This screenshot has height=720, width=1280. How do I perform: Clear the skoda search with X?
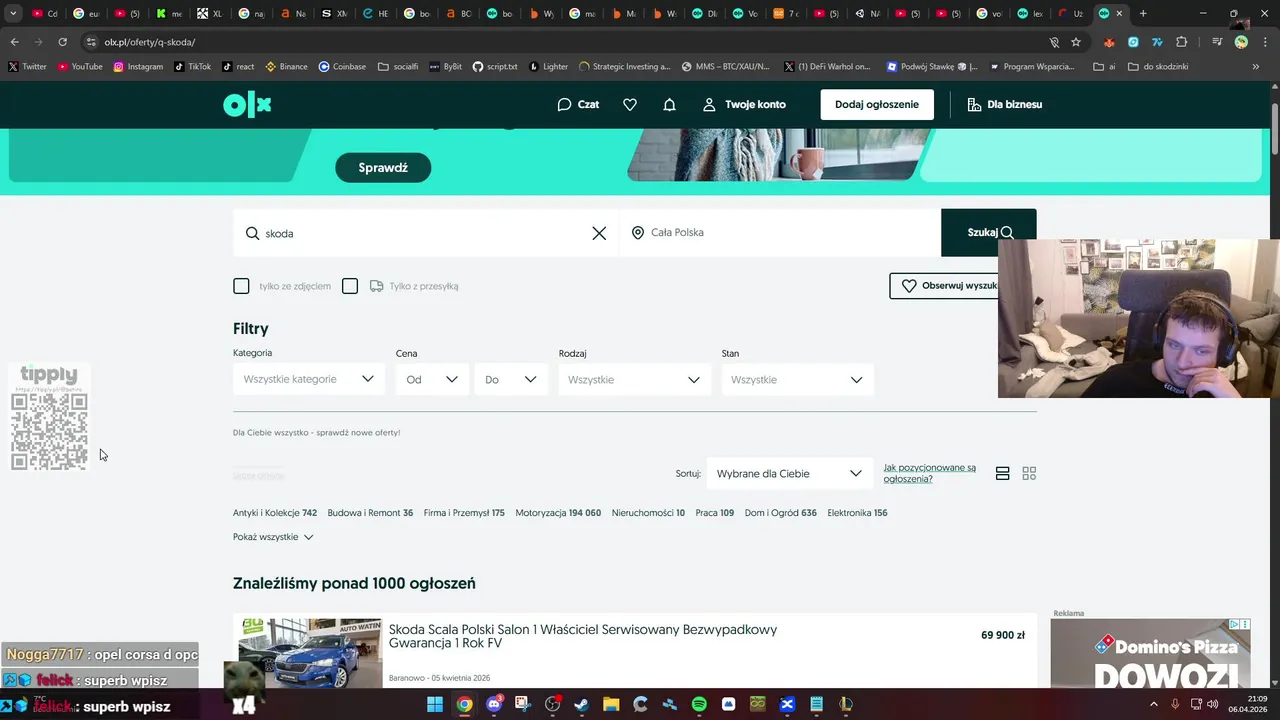click(x=599, y=233)
